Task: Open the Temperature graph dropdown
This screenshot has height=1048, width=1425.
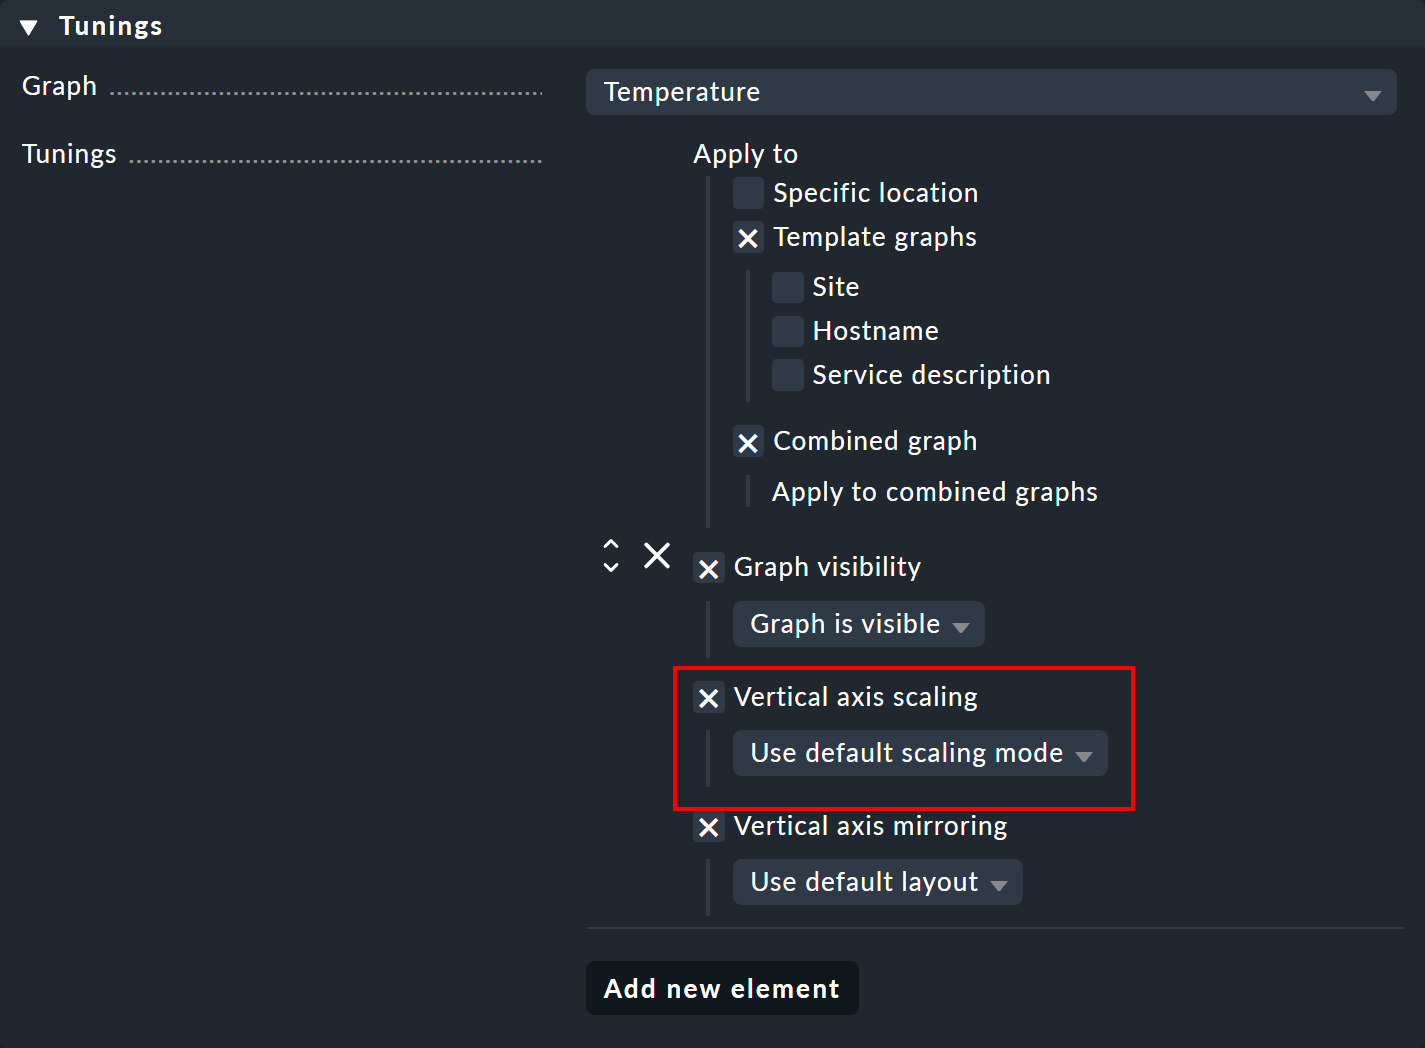Action: click(990, 92)
